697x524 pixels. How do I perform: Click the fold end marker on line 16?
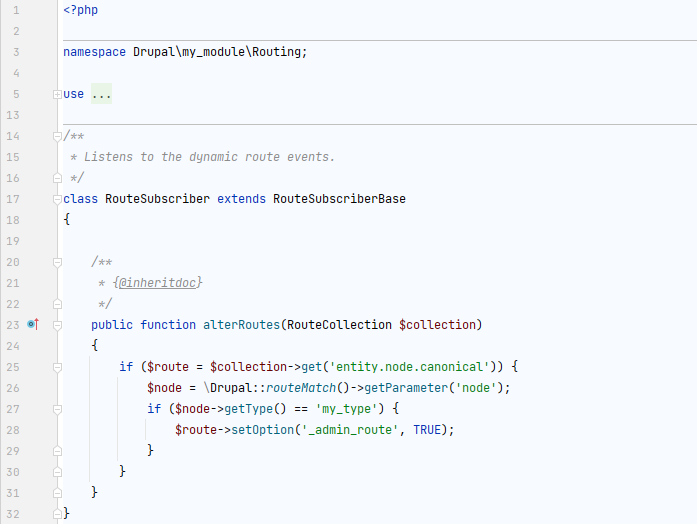(57, 178)
